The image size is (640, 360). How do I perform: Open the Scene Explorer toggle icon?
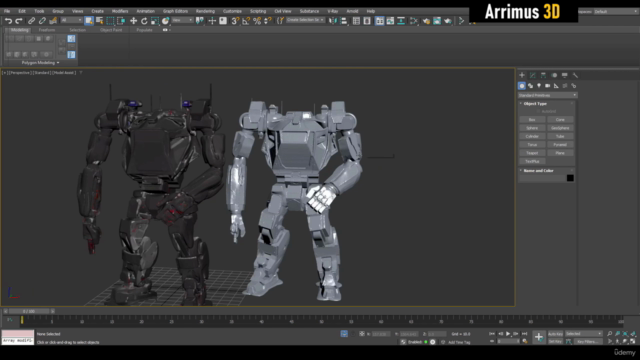(356, 21)
